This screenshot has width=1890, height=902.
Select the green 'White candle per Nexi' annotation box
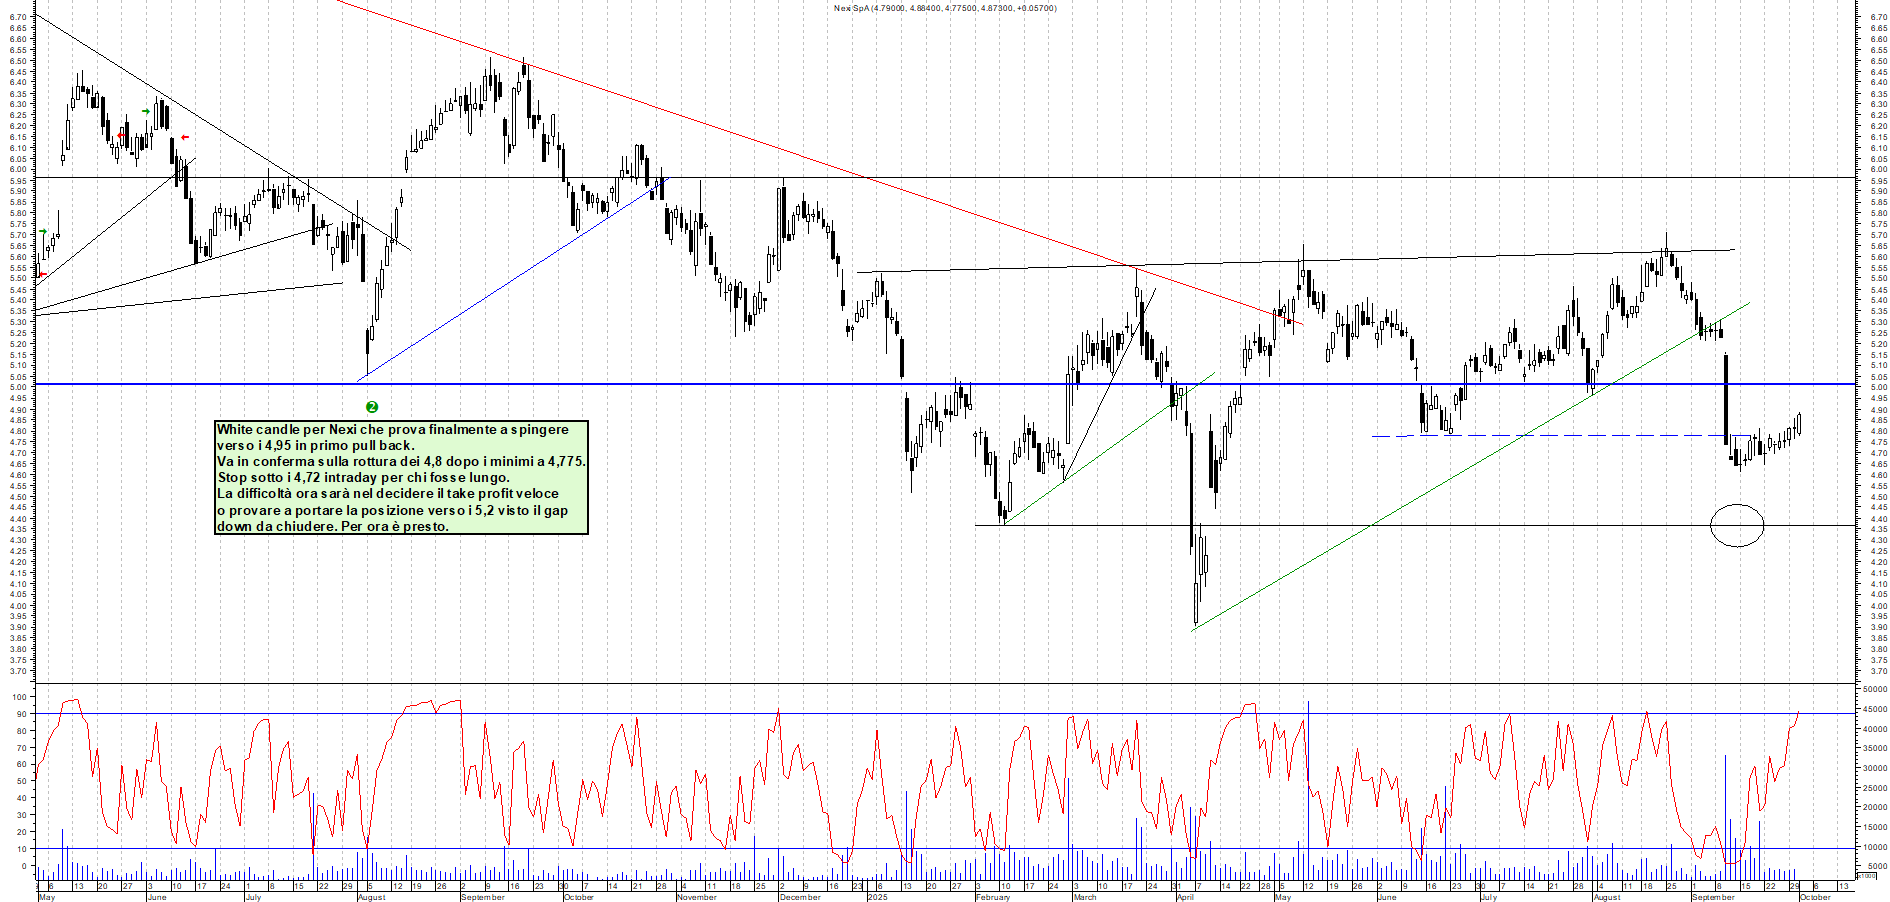pyautogui.click(x=401, y=477)
